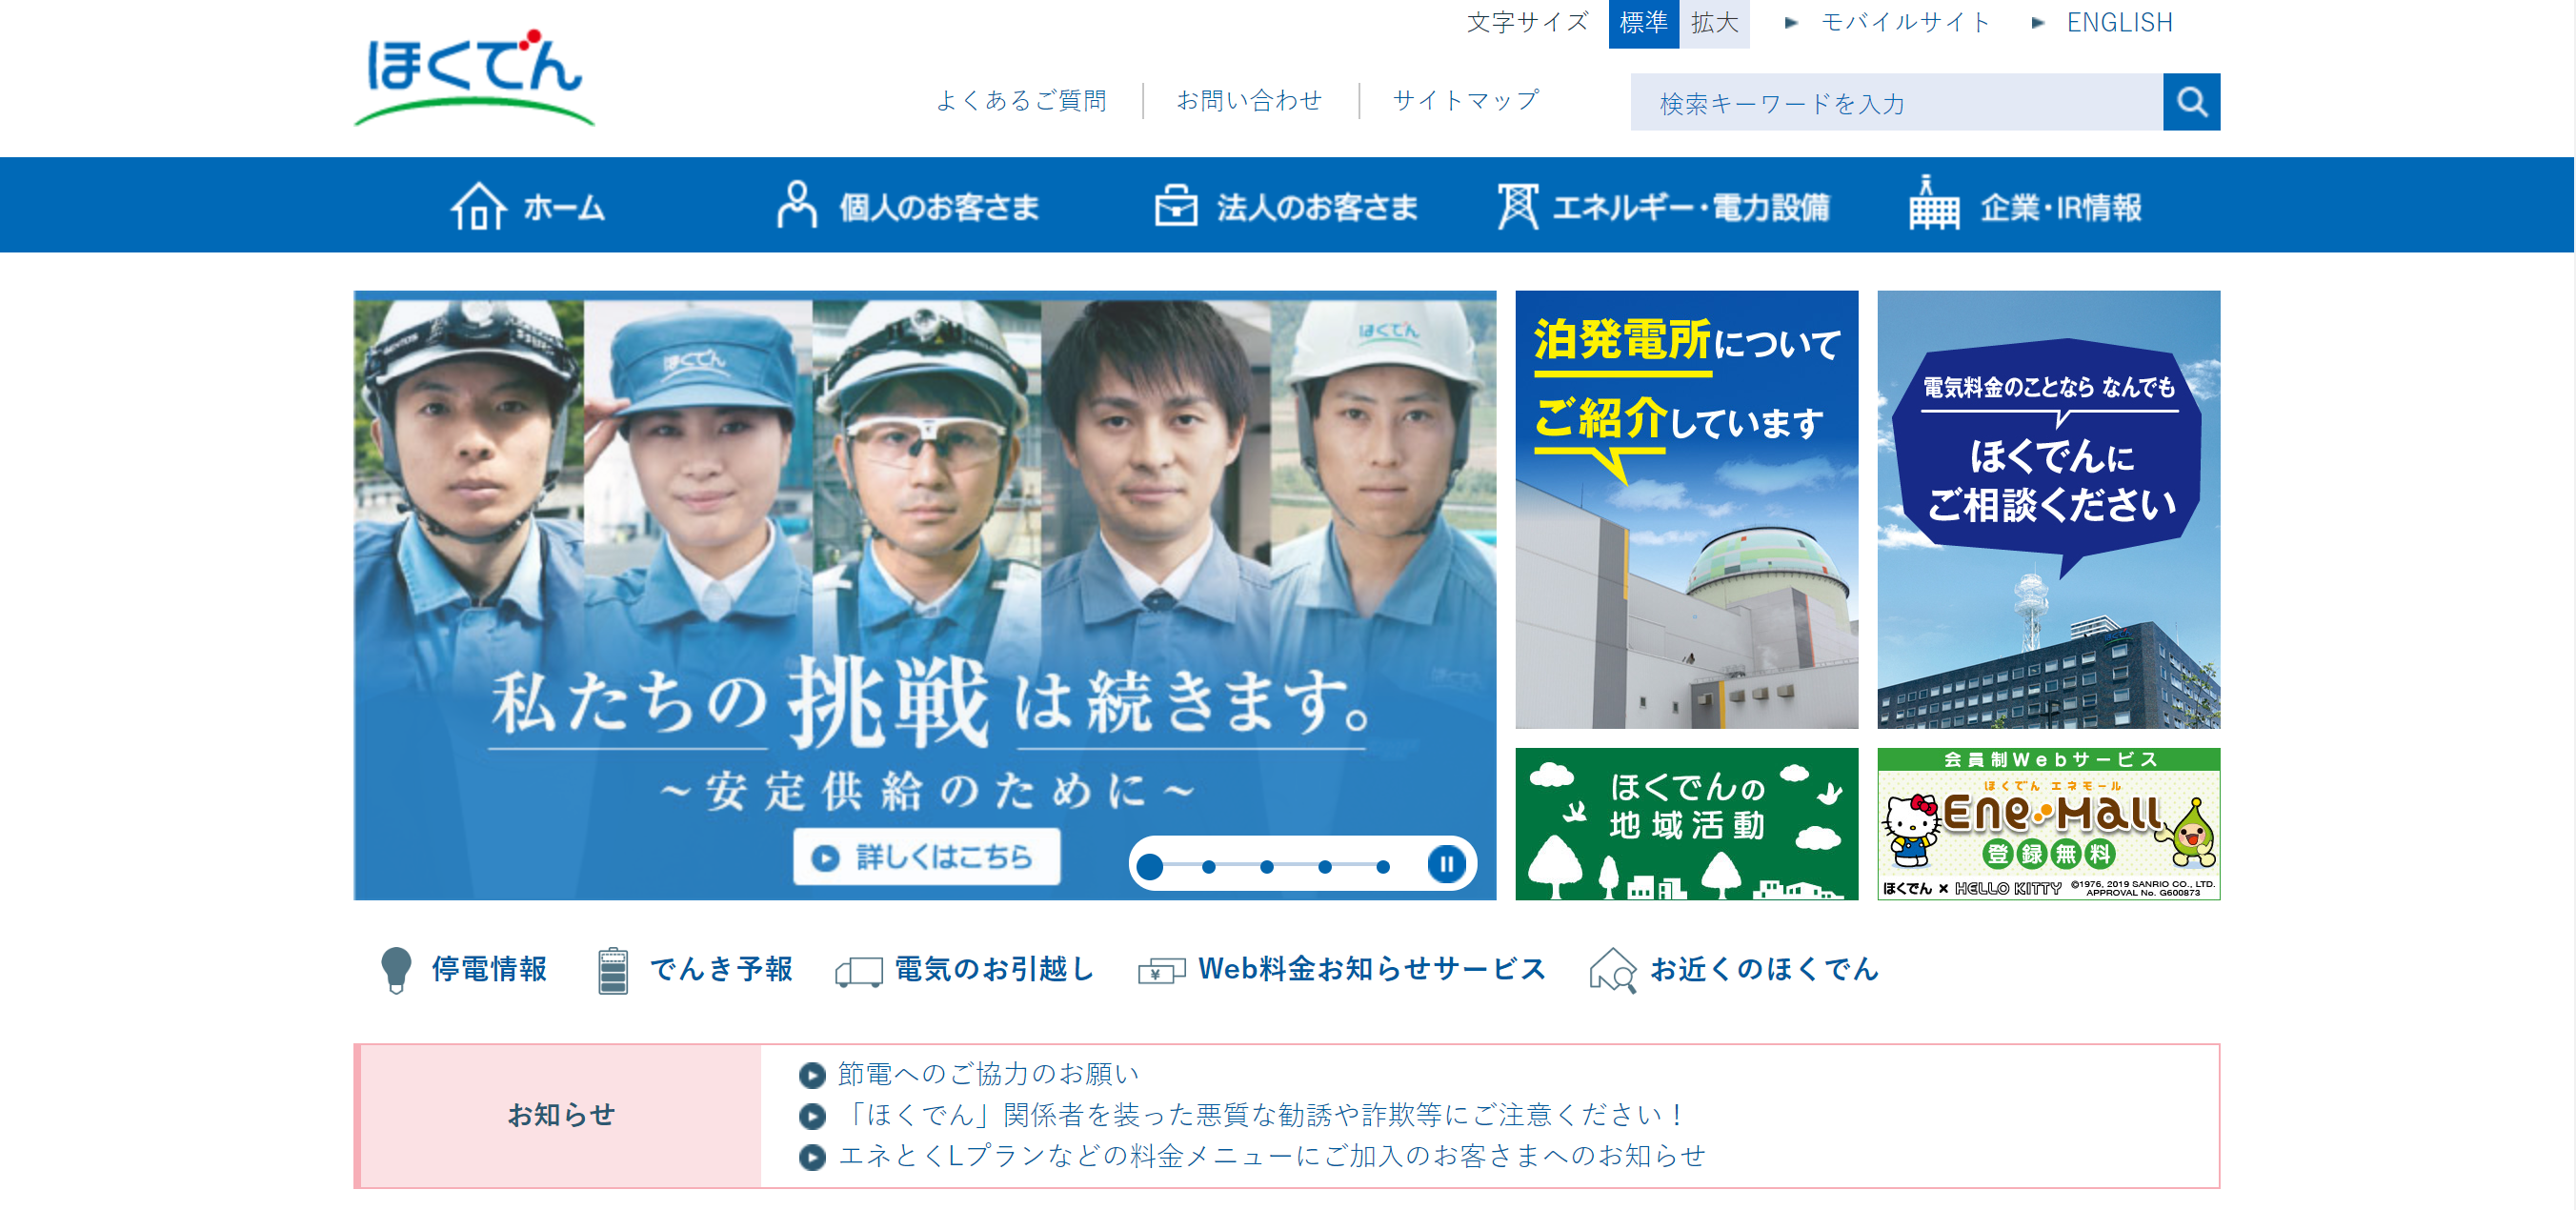The width and height of the screenshot is (2576, 1210).
Task: Open ほくでんの地域活動 banner
Action: point(1686,824)
